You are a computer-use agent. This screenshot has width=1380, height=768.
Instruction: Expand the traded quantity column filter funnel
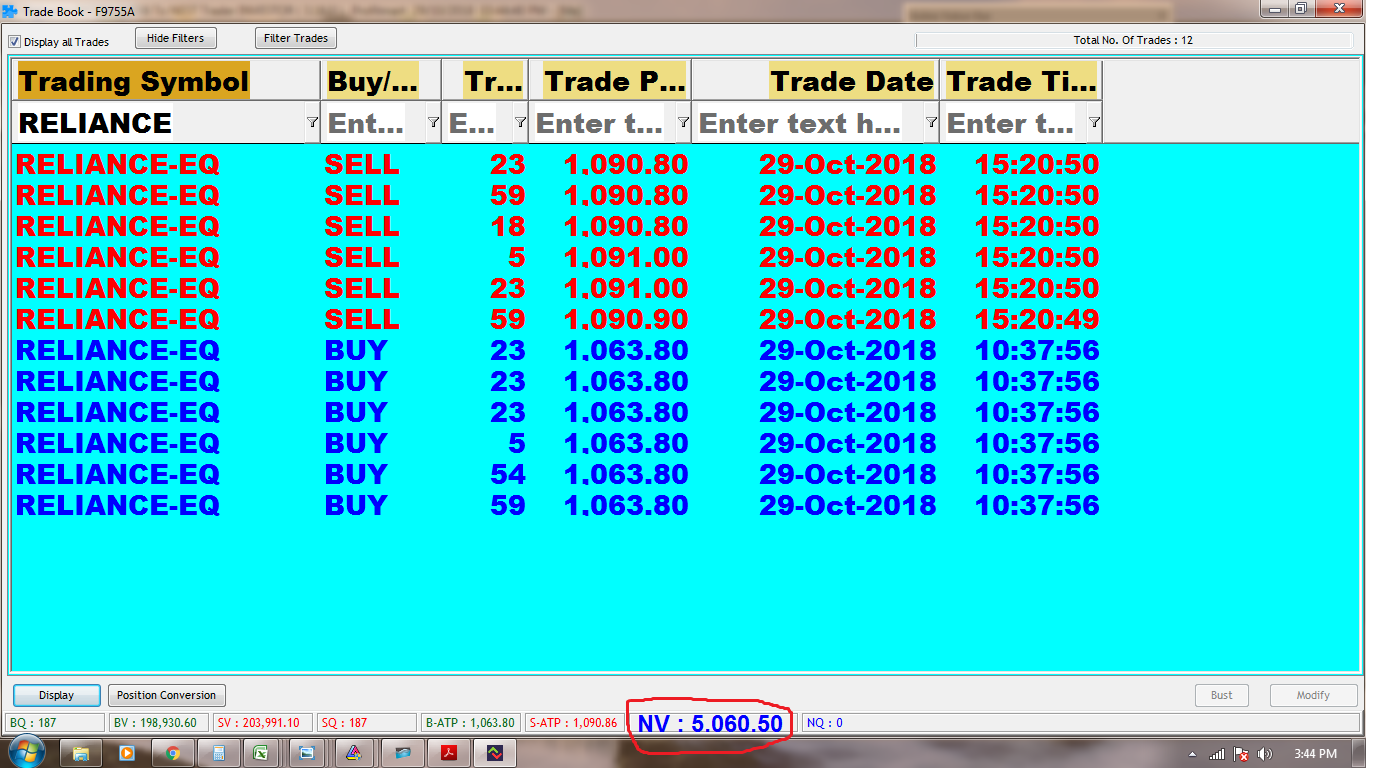[x=520, y=122]
